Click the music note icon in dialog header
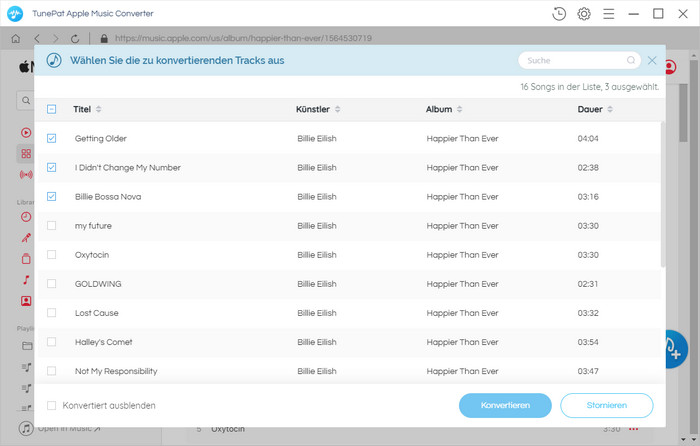Screen dimensions: 700x446 [54, 60]
